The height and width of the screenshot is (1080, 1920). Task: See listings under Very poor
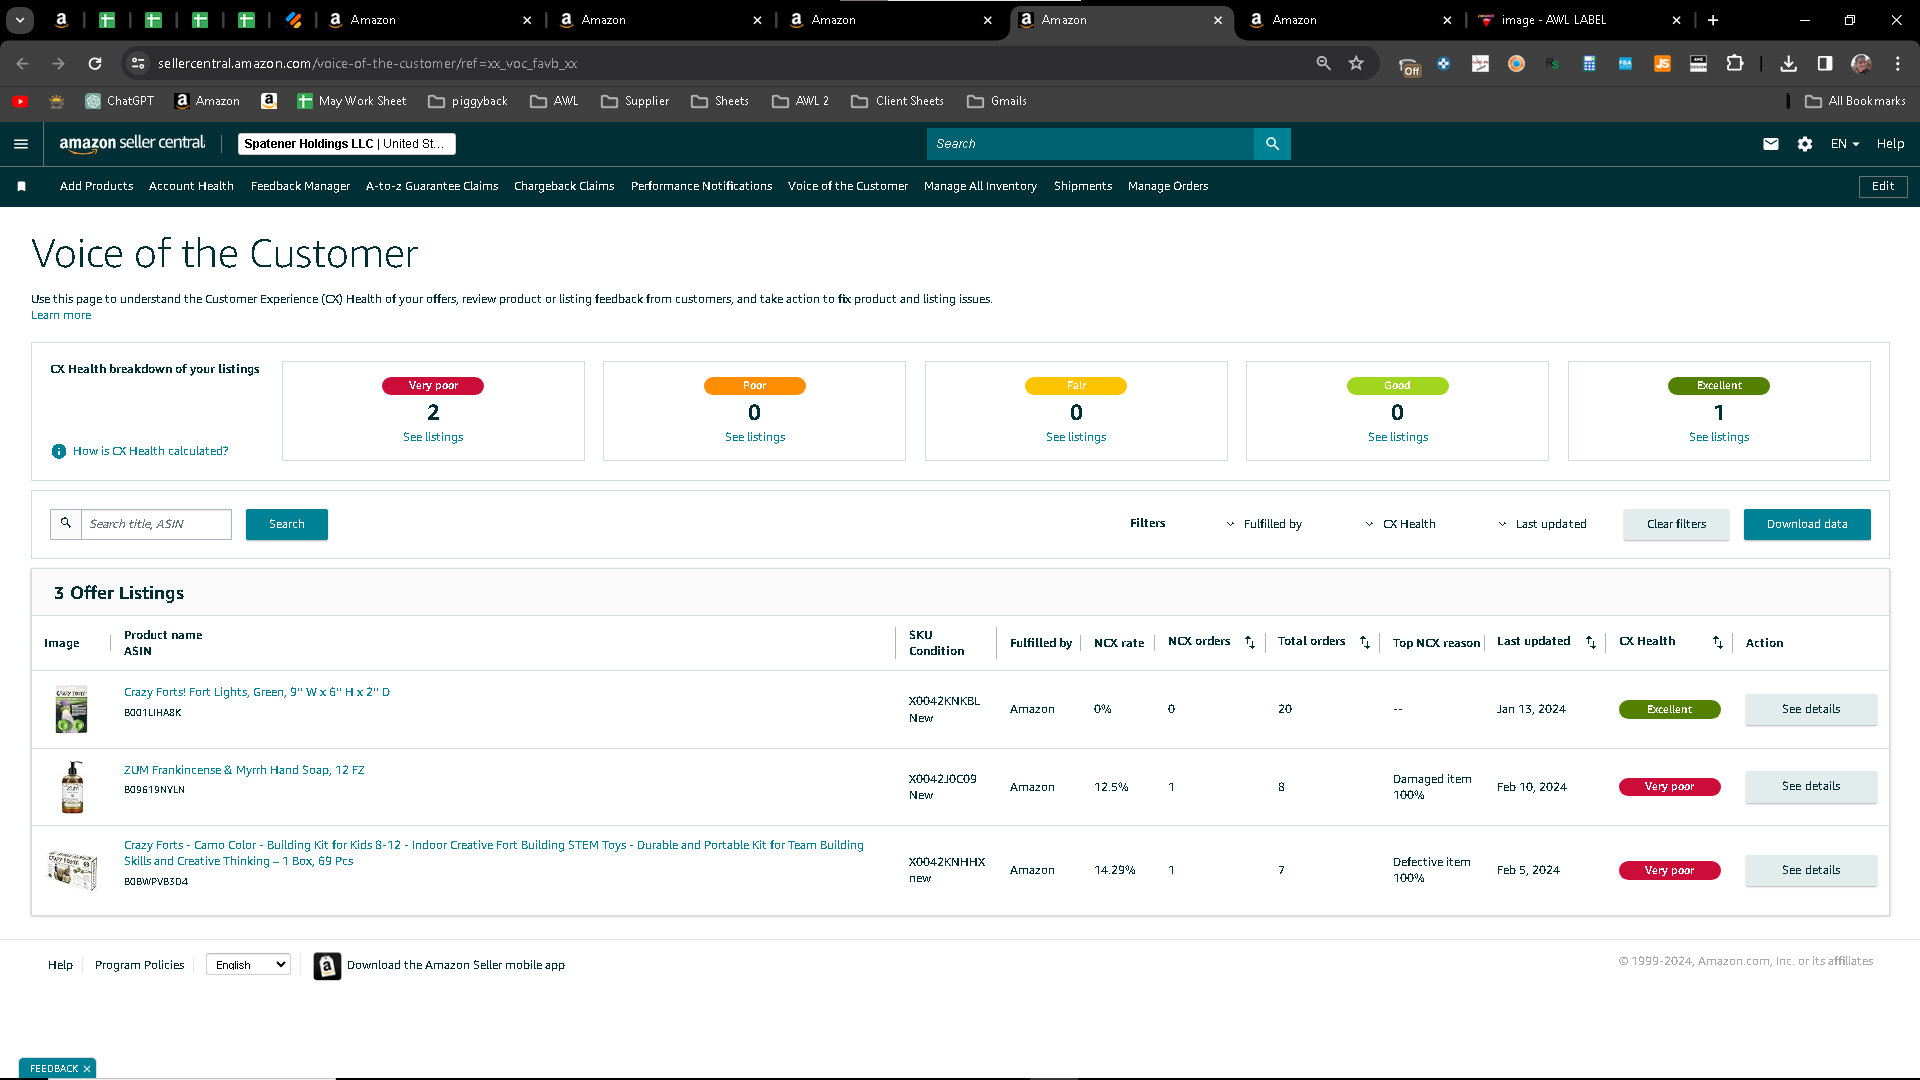433,437
